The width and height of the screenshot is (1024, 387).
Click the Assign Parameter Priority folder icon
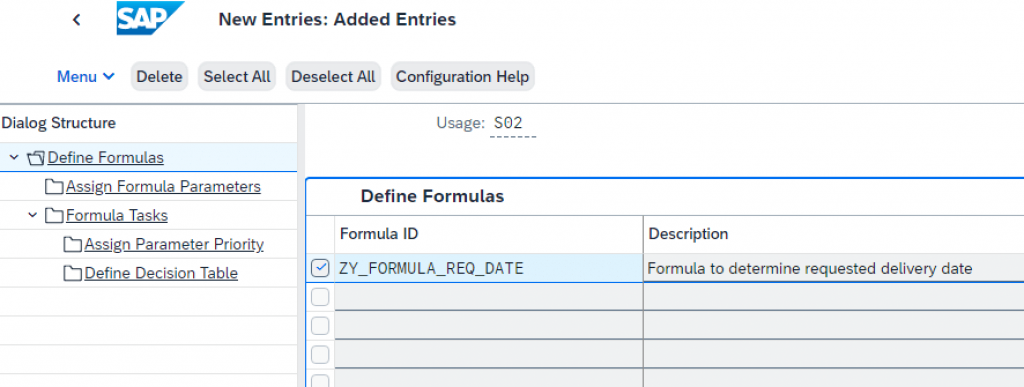point(72,244)
